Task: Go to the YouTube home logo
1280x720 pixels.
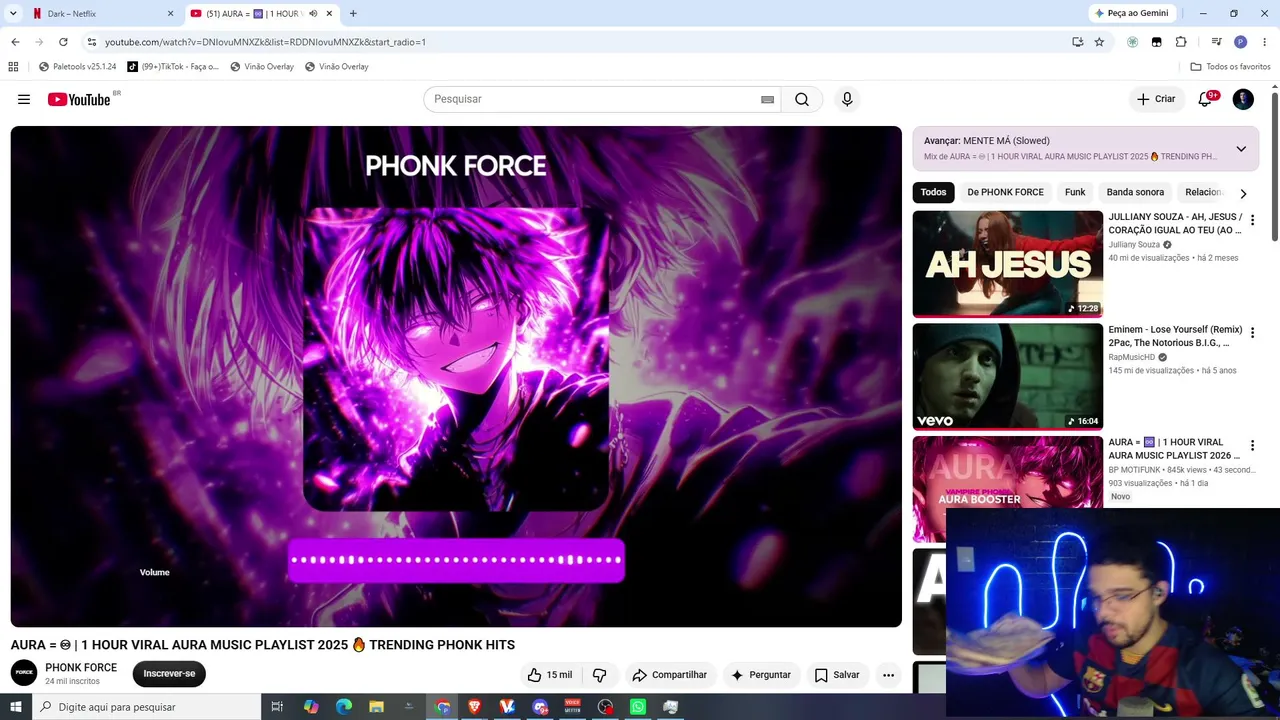Action: [79, 99]
